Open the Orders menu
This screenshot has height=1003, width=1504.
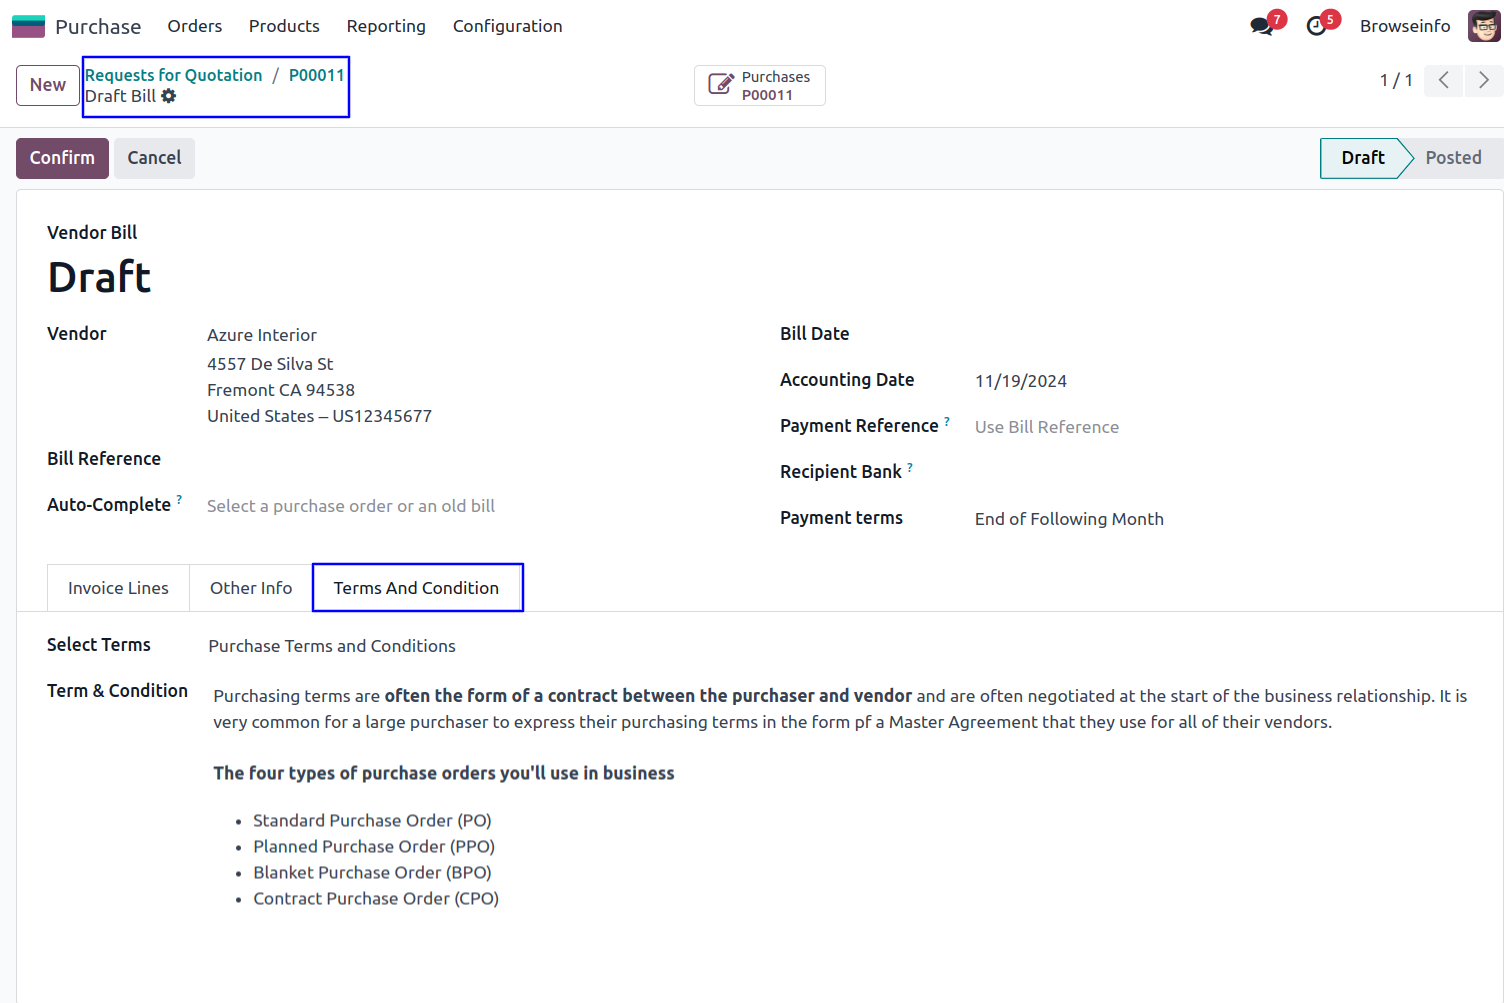click(x=195, y=26)
